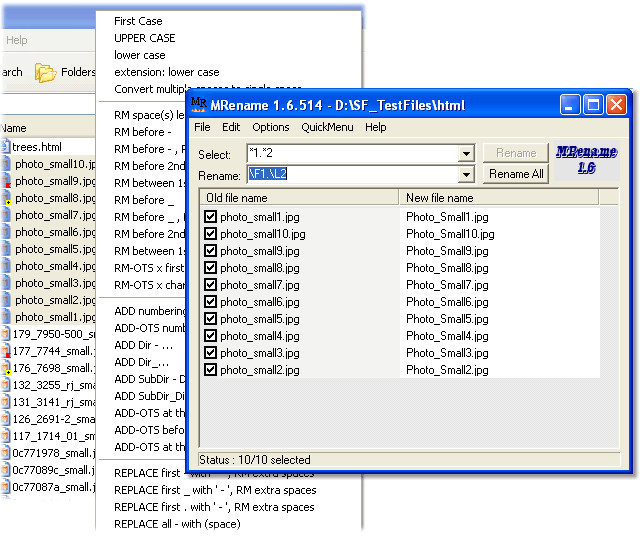Click the Folders icon in Explorer toolbar

[45, 73]
